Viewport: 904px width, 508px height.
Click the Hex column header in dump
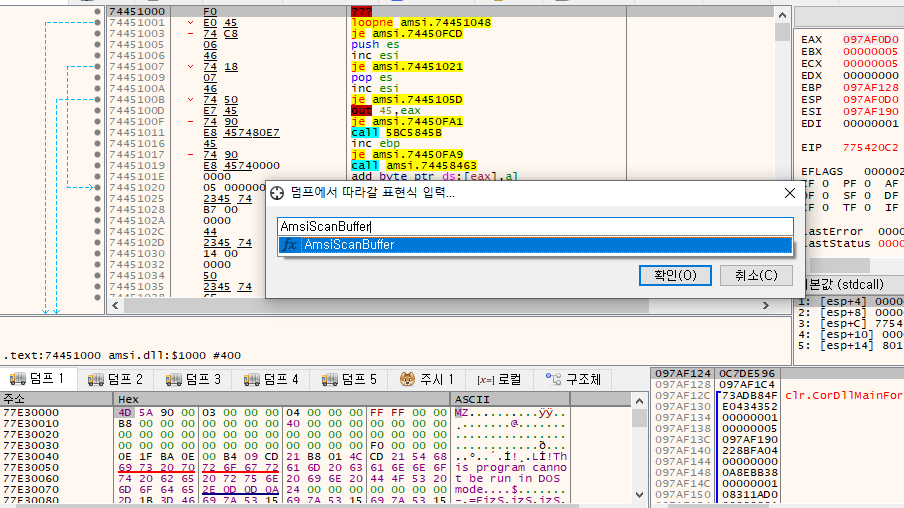[281, 399]
